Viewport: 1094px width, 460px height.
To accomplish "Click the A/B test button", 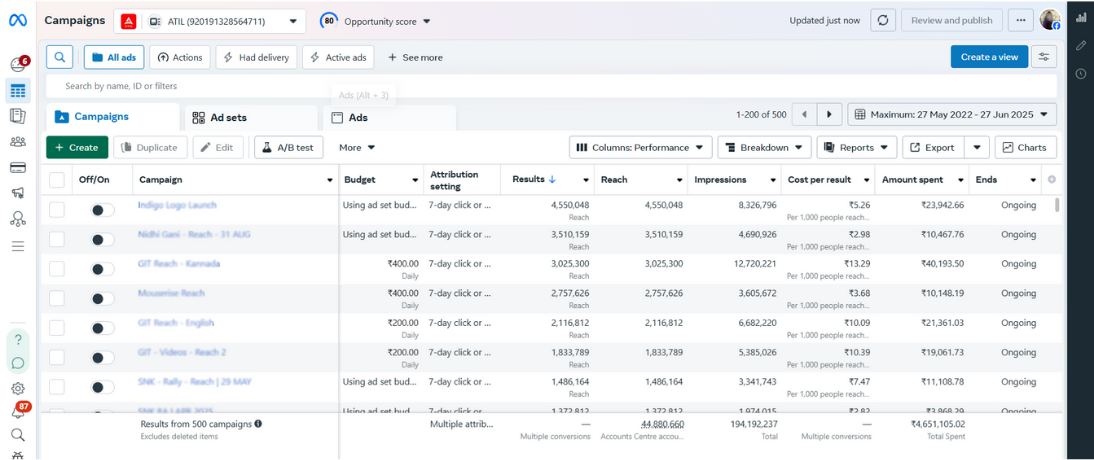I will click(x=288, y=147).
